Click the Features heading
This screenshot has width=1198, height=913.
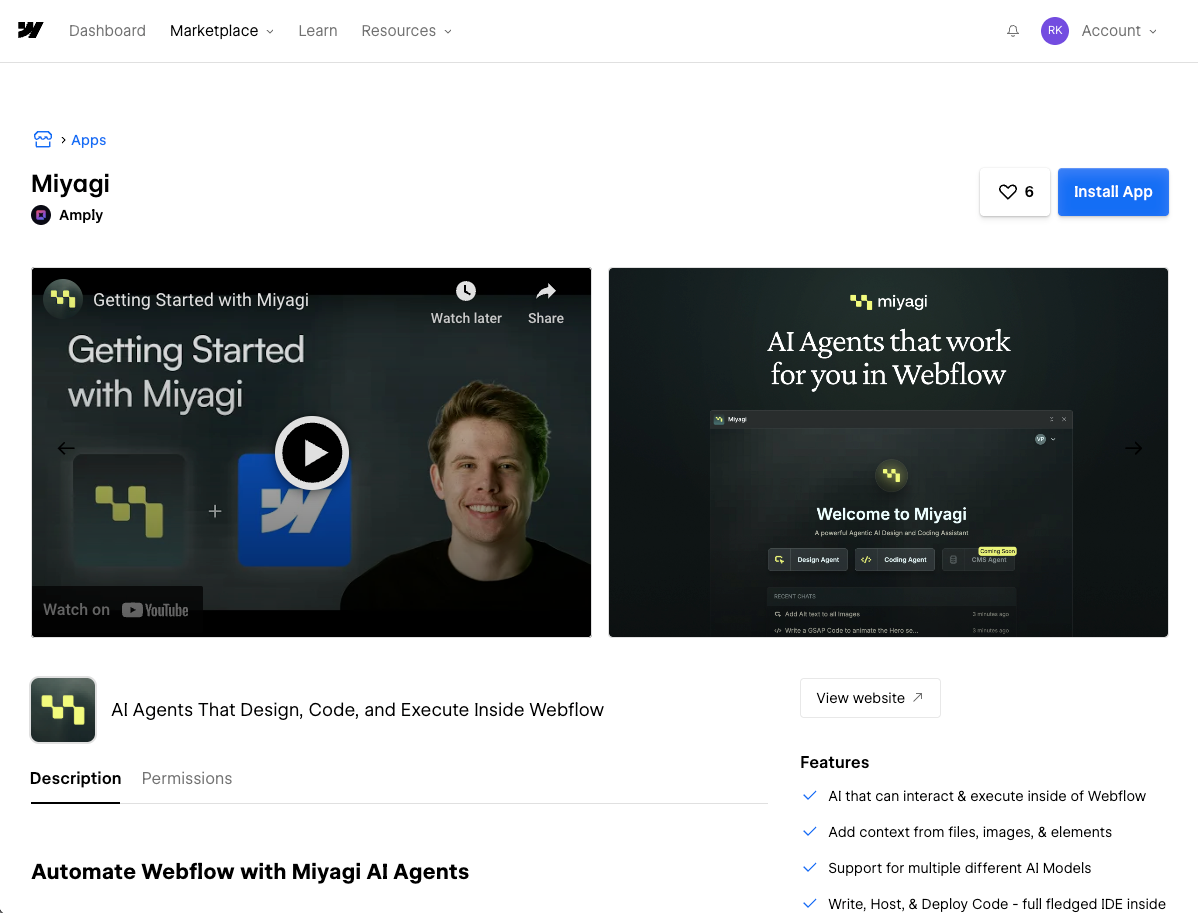(834, 762)
